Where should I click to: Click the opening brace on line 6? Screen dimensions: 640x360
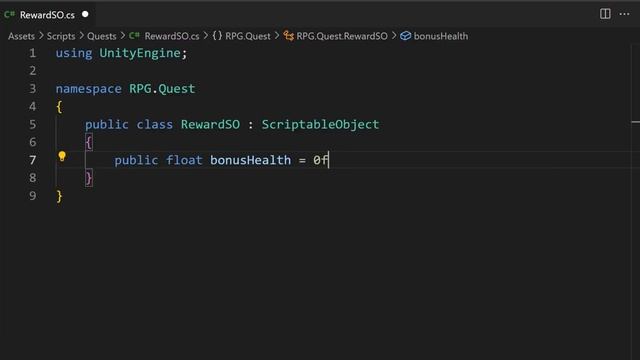[x=89, y=142]
